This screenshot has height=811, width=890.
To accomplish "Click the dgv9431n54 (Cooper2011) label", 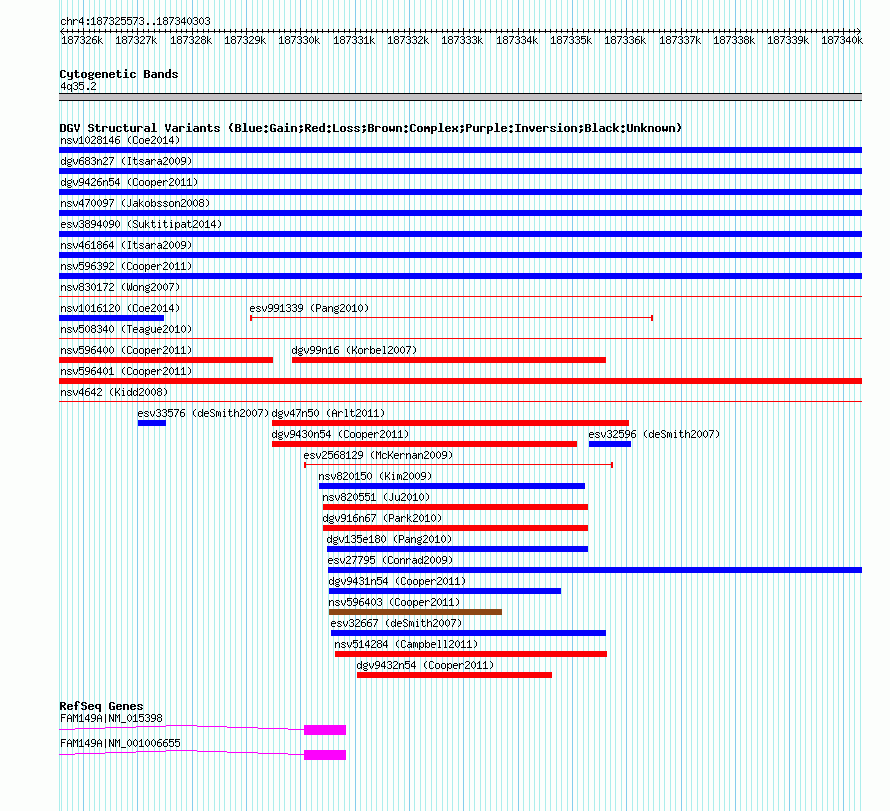I will [397, 581].
